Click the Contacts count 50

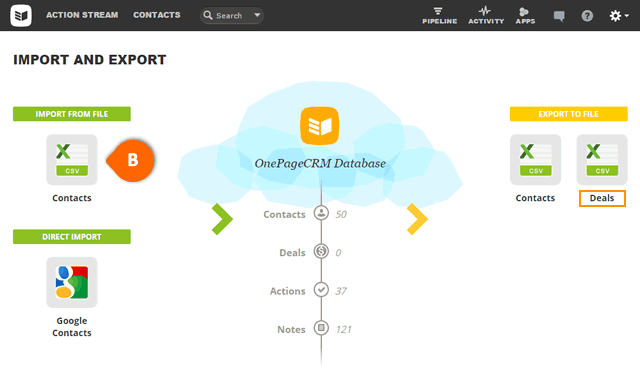[341, 215]
